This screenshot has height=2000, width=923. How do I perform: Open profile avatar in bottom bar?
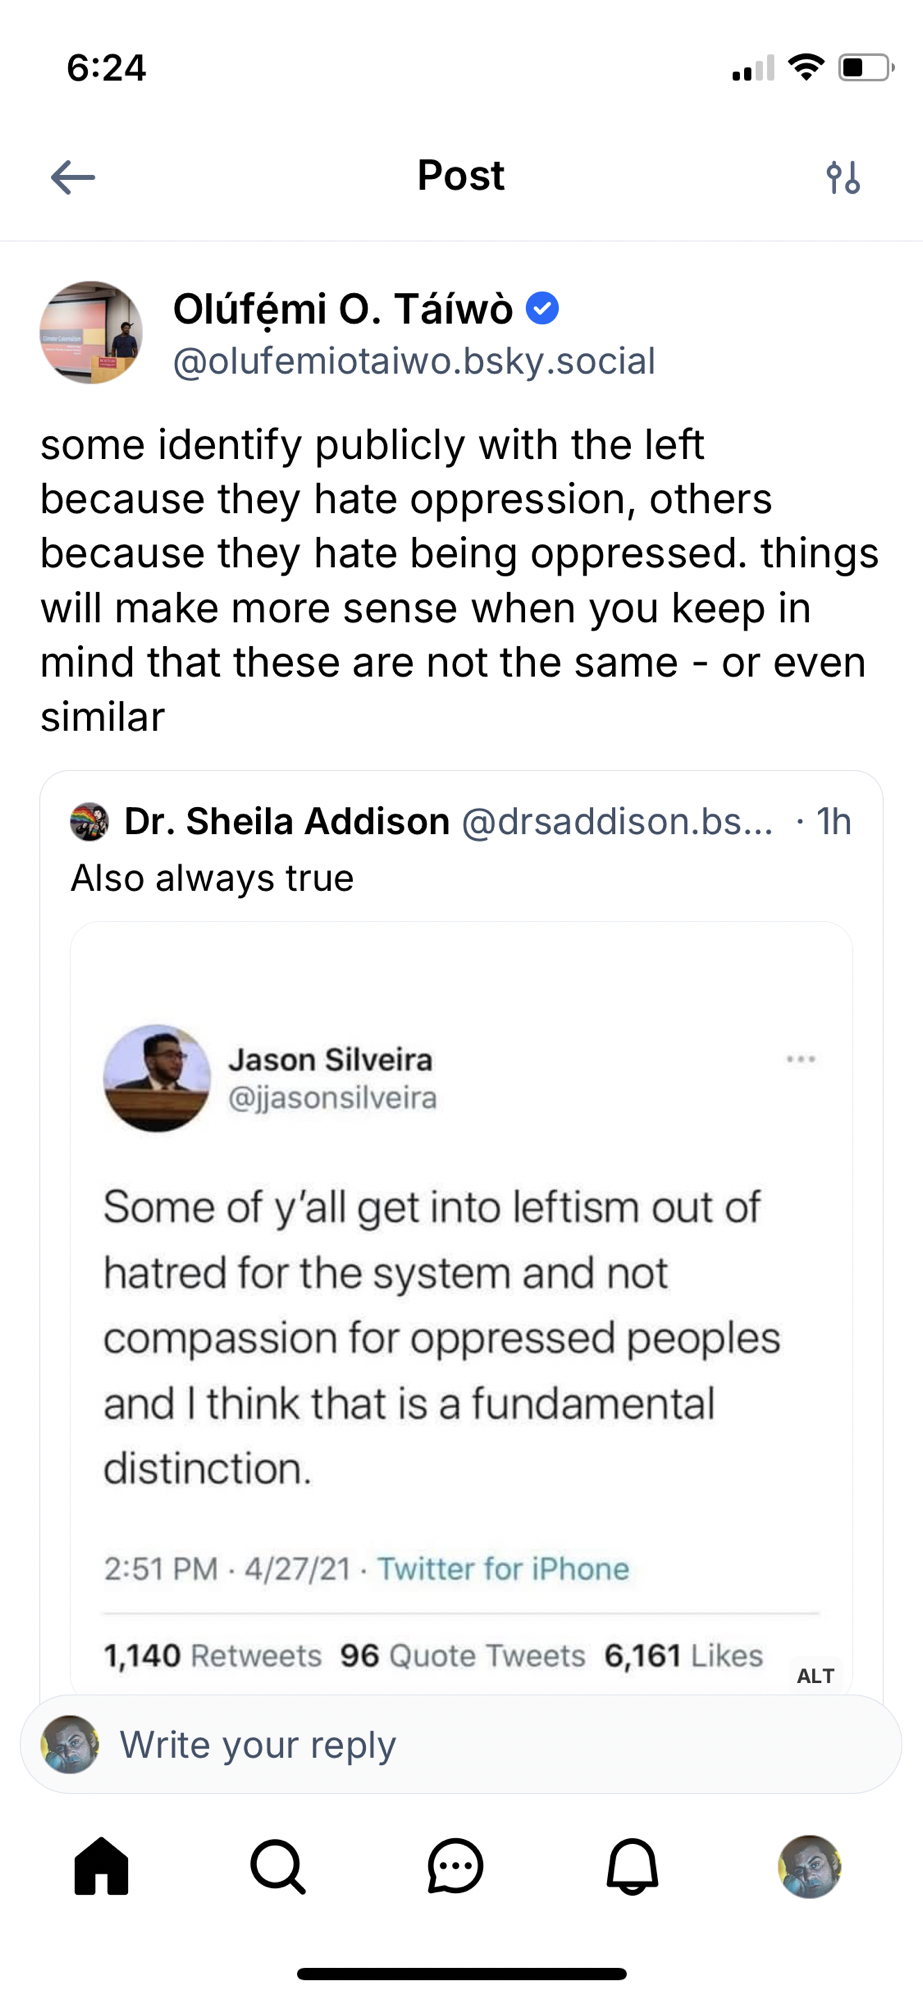pyautogui.click(x=809, y=1866)
